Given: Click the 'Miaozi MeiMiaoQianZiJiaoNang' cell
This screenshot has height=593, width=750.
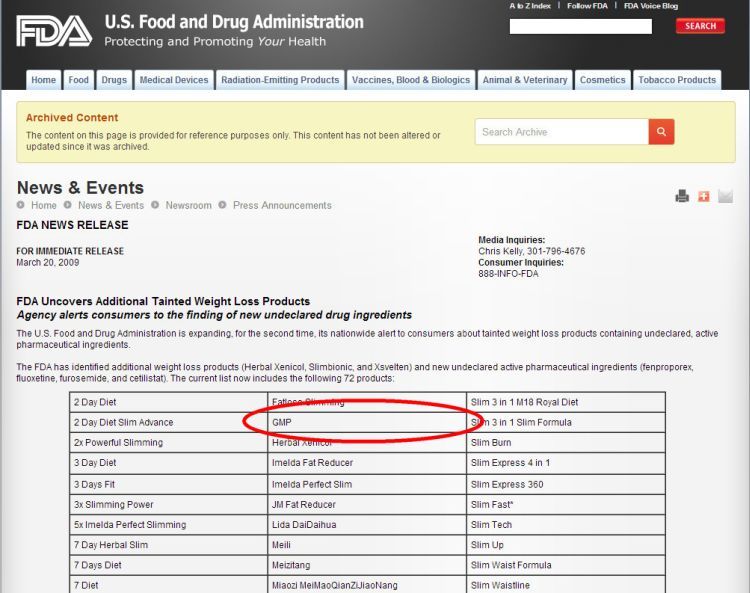Looking at the screenshot, I should point(367,584).
